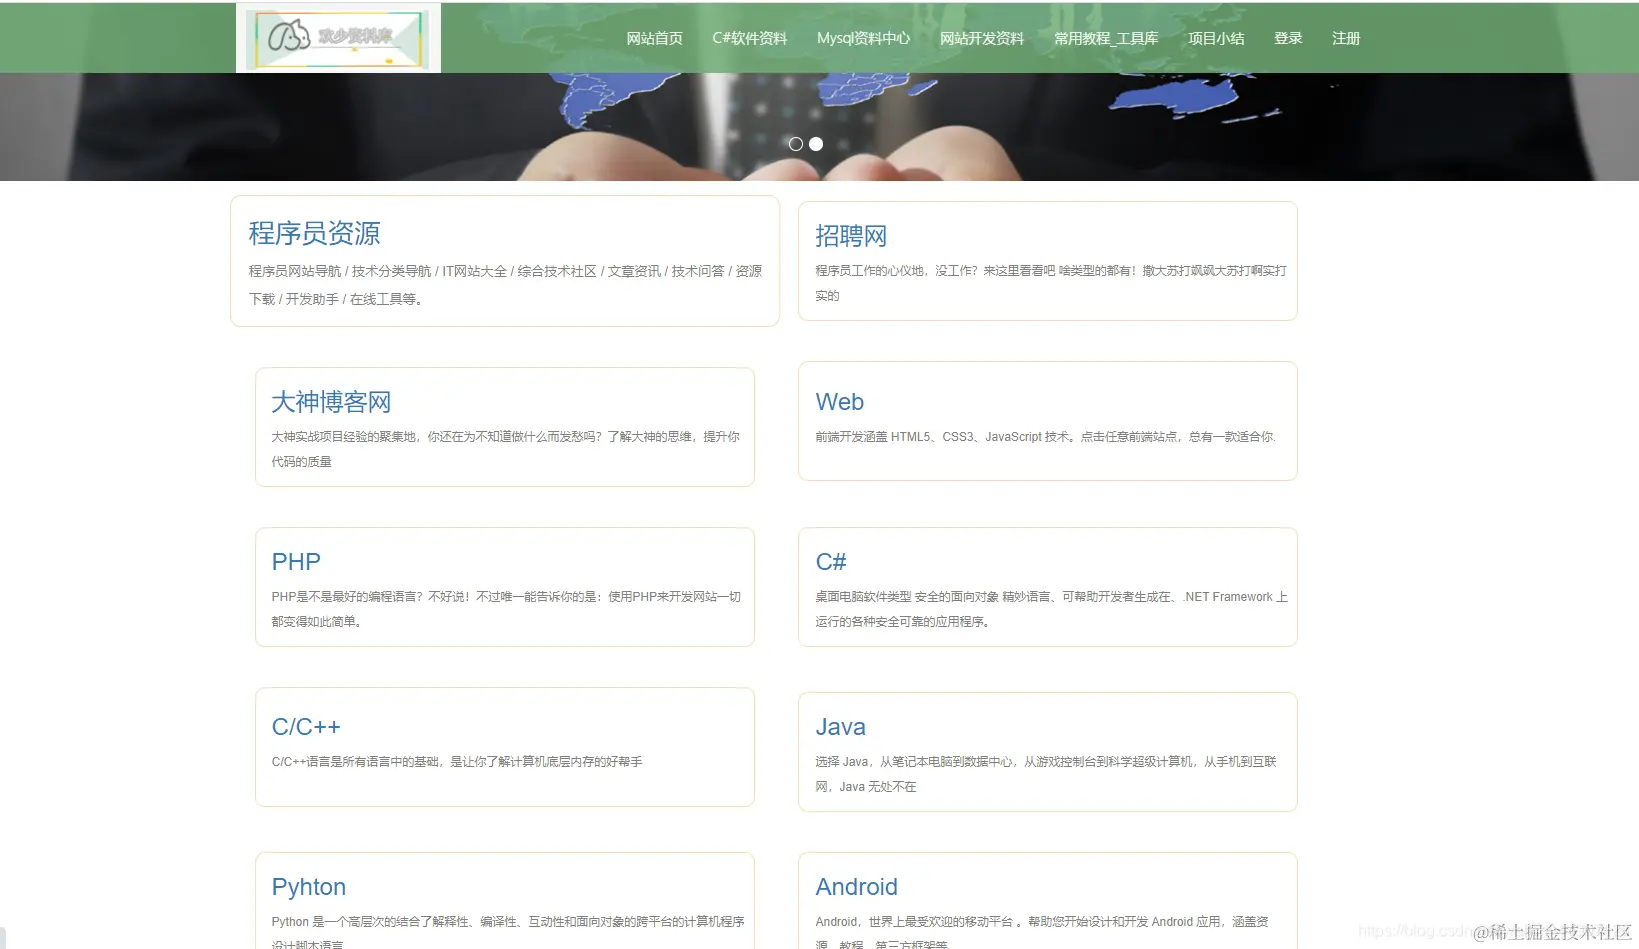Open the 招聘网 job board card
Screen dimensions: 1639x949
pyautogui.click(x=1047, y=261)
